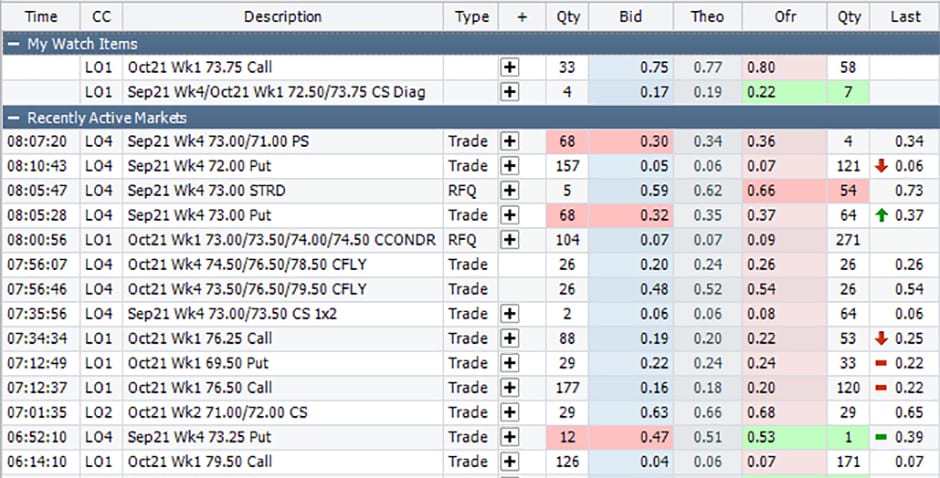Click plus icon for Oct21 Wk1 79.50 Call
940x478 pixels.
click(510, 462)
